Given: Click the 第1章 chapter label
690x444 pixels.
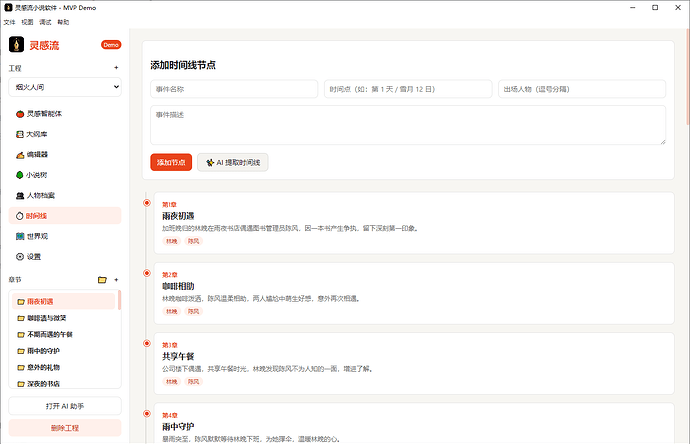Looking at the screenshot, I should point(169,205).
